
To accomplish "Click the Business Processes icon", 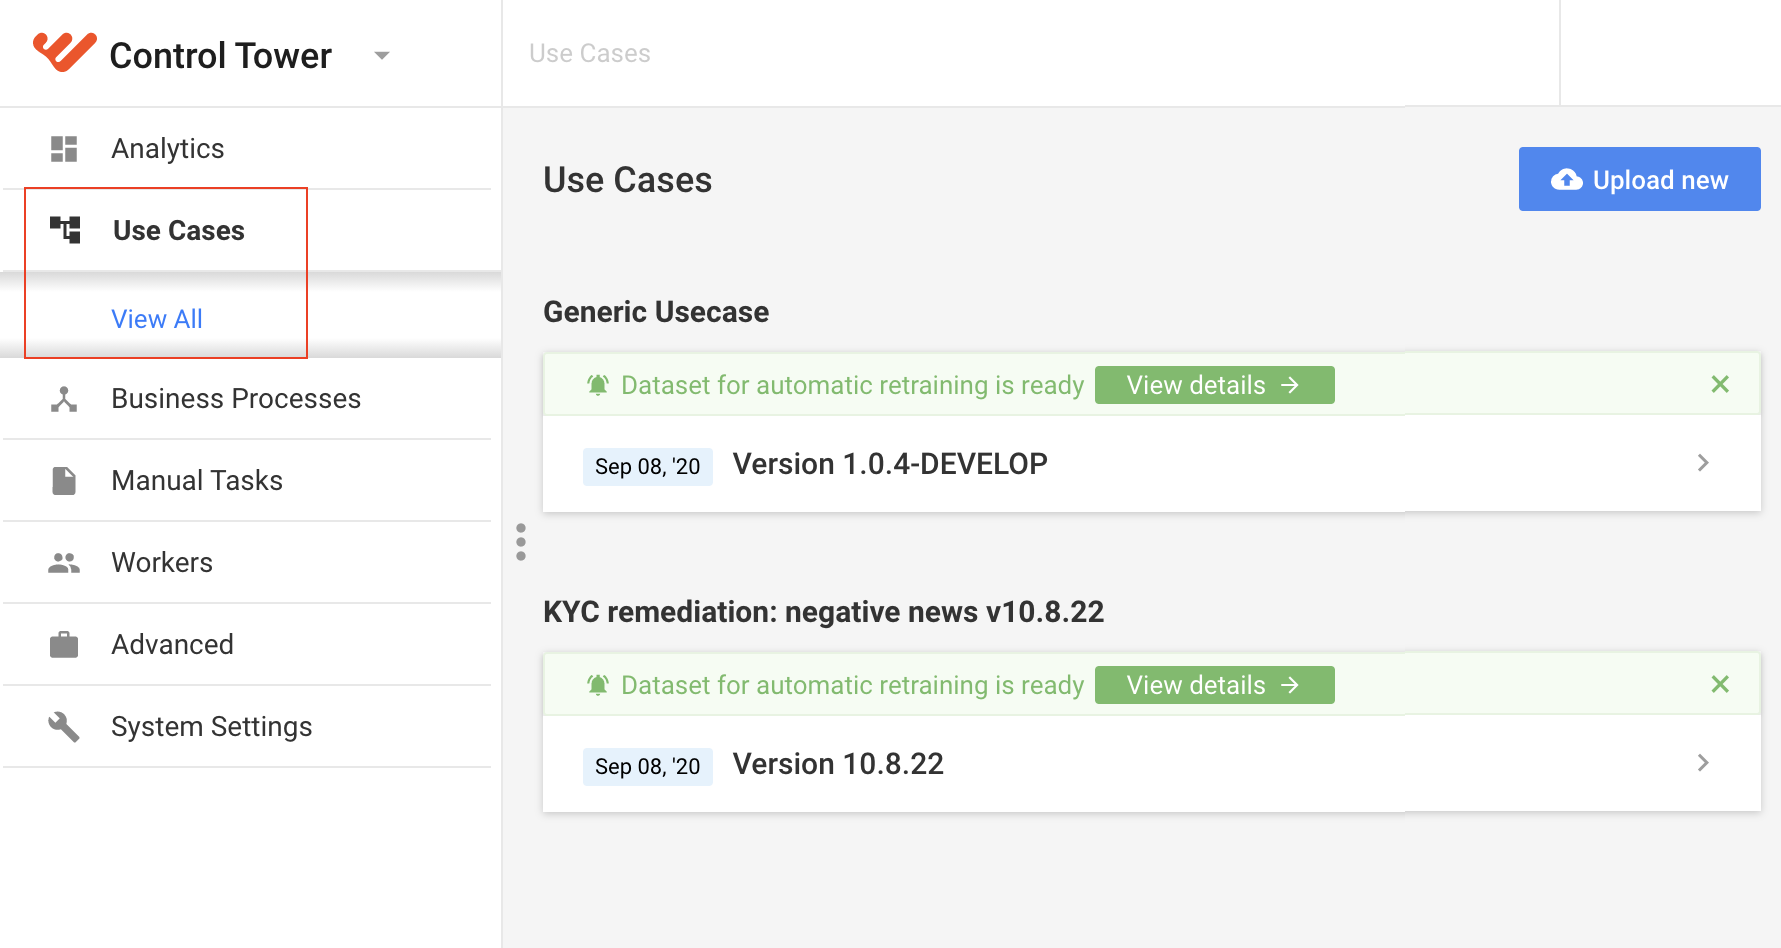I will pyautogui.click(x=64, y=399).
